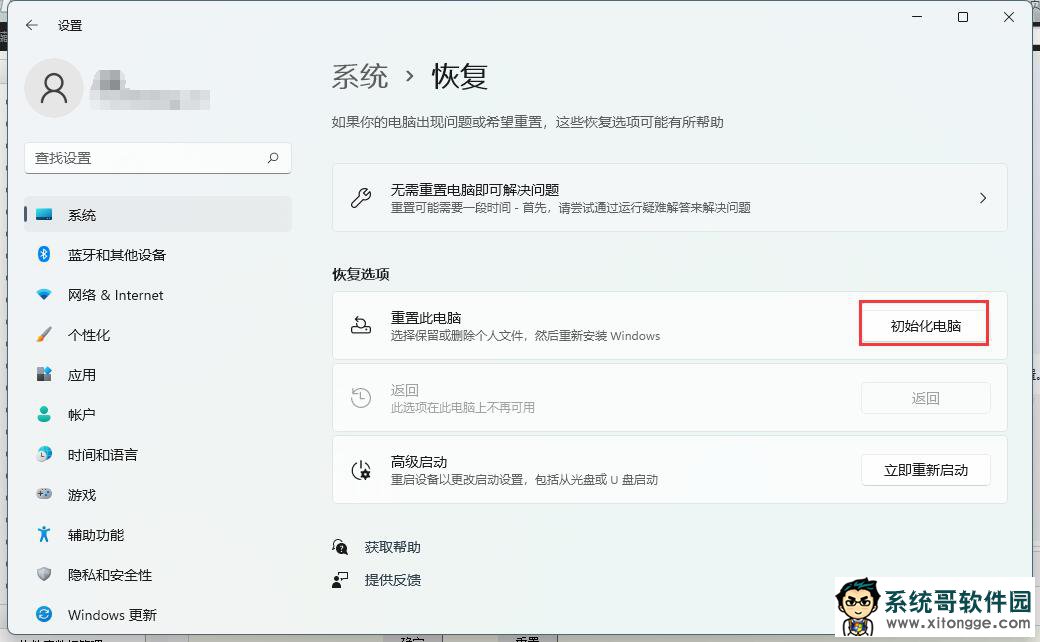Select 应用 in the sidebar
1040x642 pixels.
pyautogui.click(x=158, y=375)
